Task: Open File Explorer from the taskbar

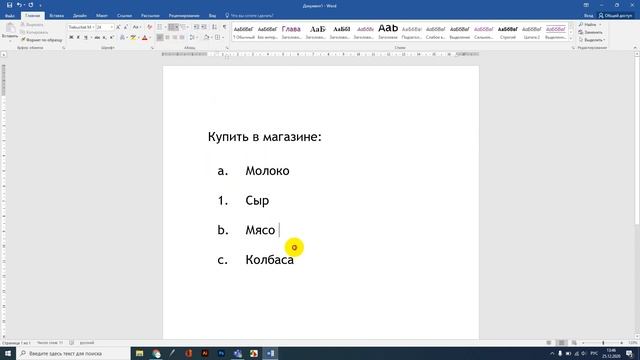Action: click(140, 353)
